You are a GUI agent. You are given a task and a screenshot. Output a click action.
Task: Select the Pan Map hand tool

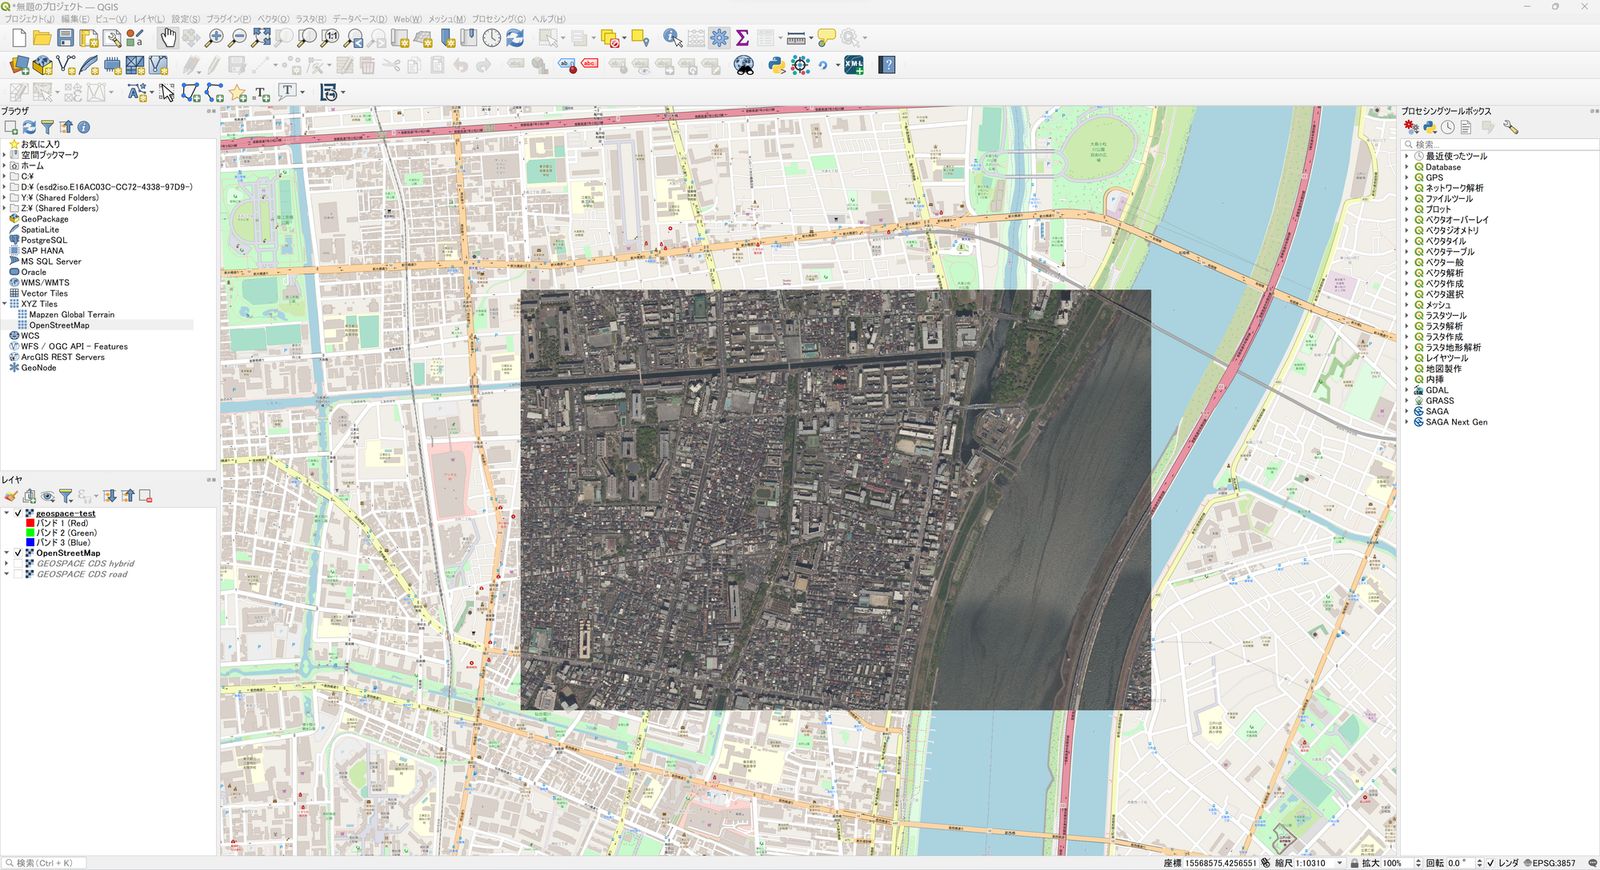168,38
